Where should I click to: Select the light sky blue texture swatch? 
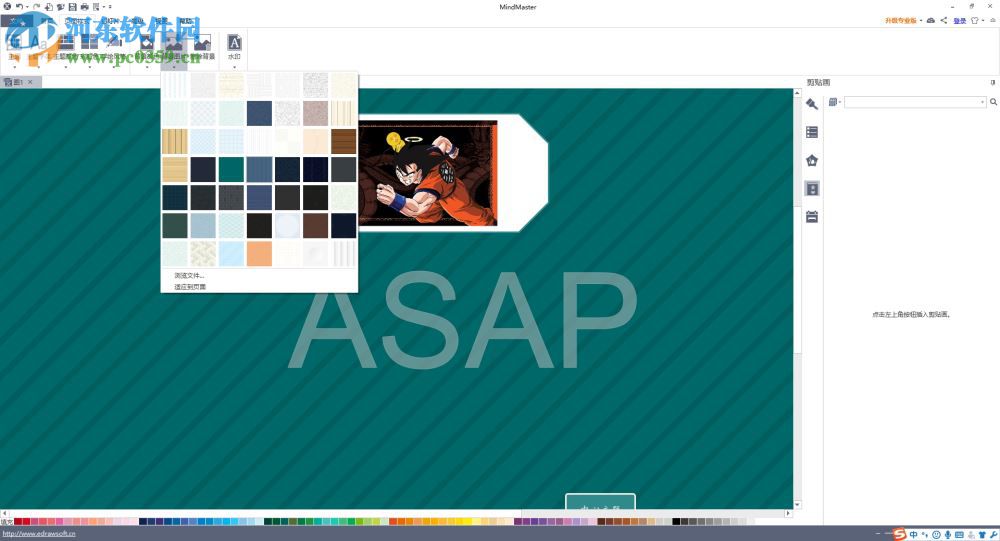pos(231,254)
